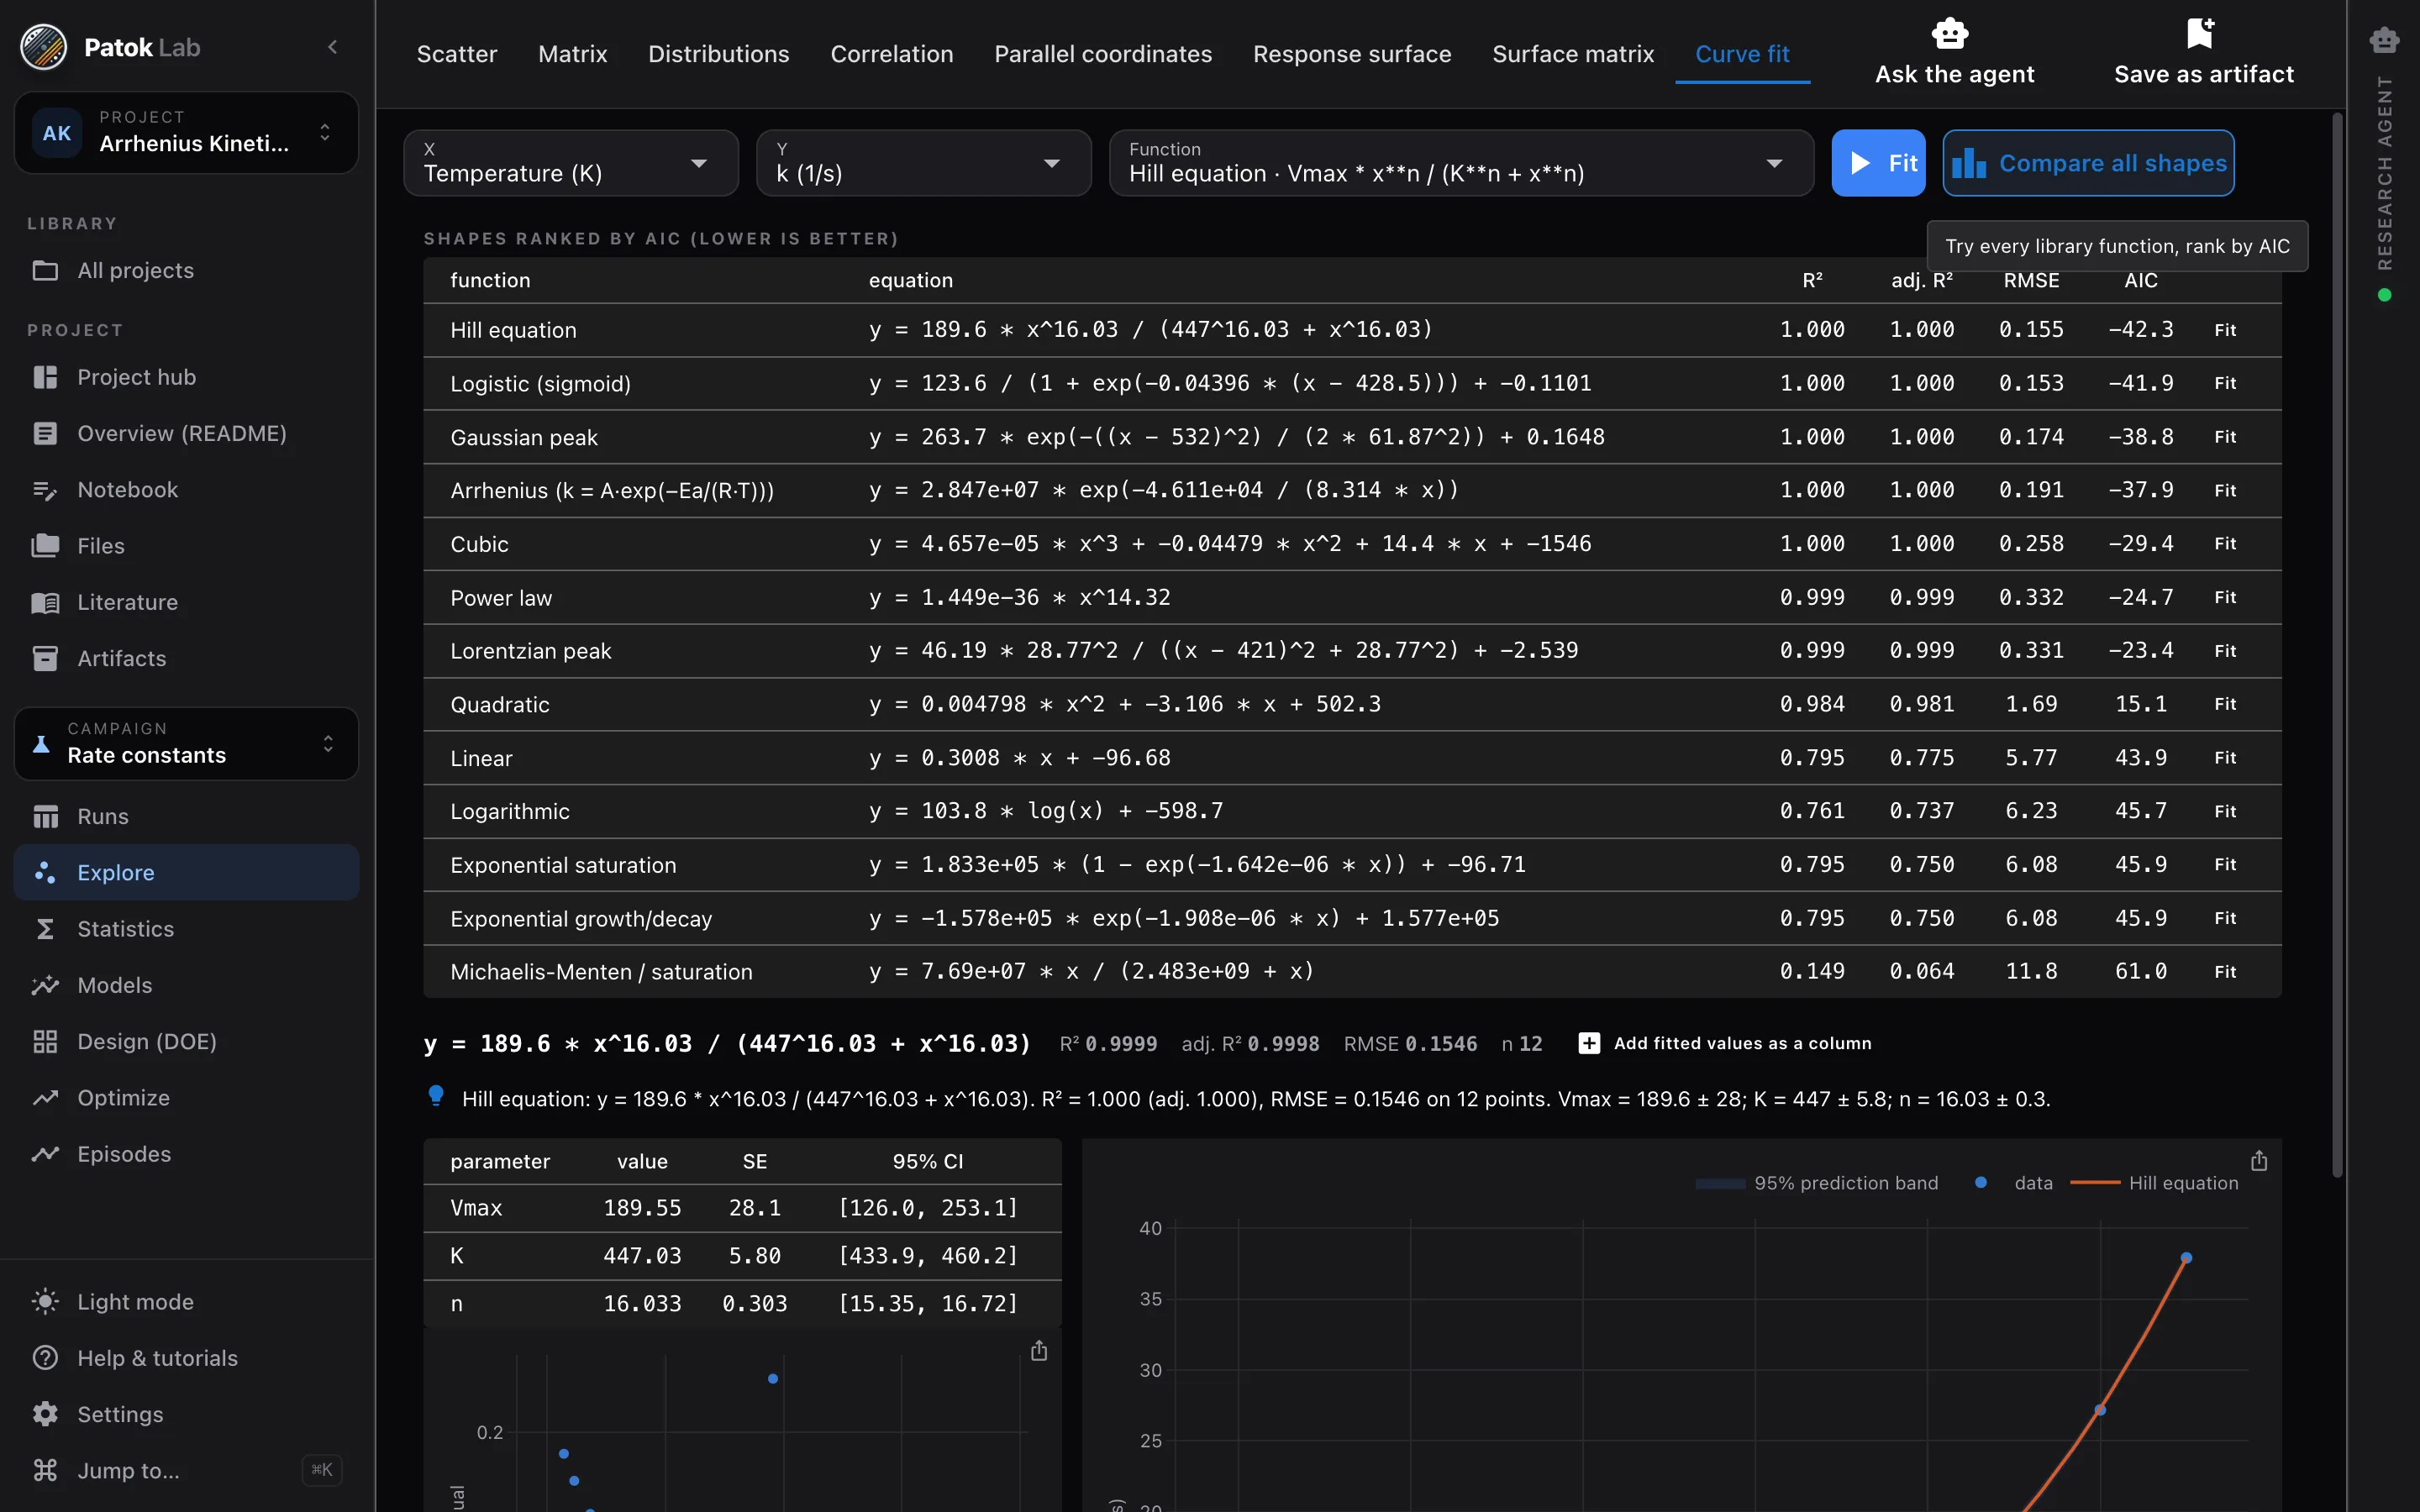This screenshot has width=2420, height=1512.
Task: Open the Episodes icon
Action: coord(45,1154)
